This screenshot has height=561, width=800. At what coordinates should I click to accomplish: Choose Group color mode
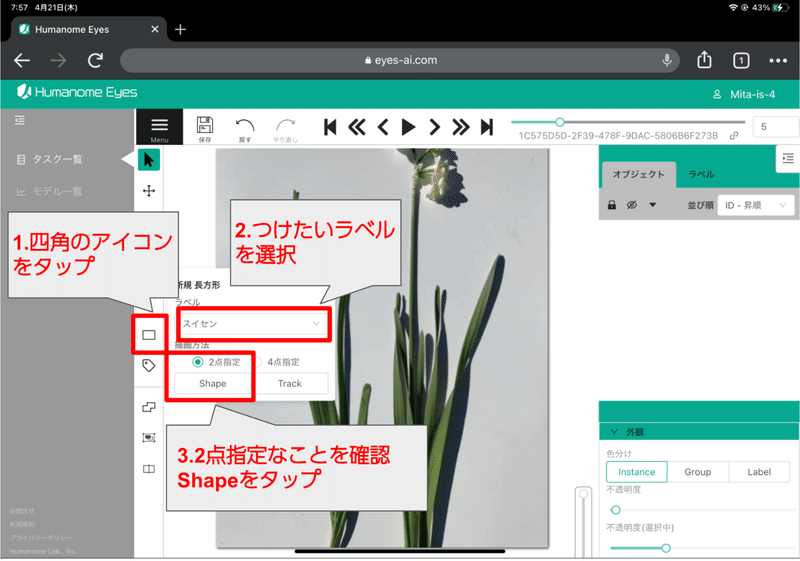click(697, 472)
